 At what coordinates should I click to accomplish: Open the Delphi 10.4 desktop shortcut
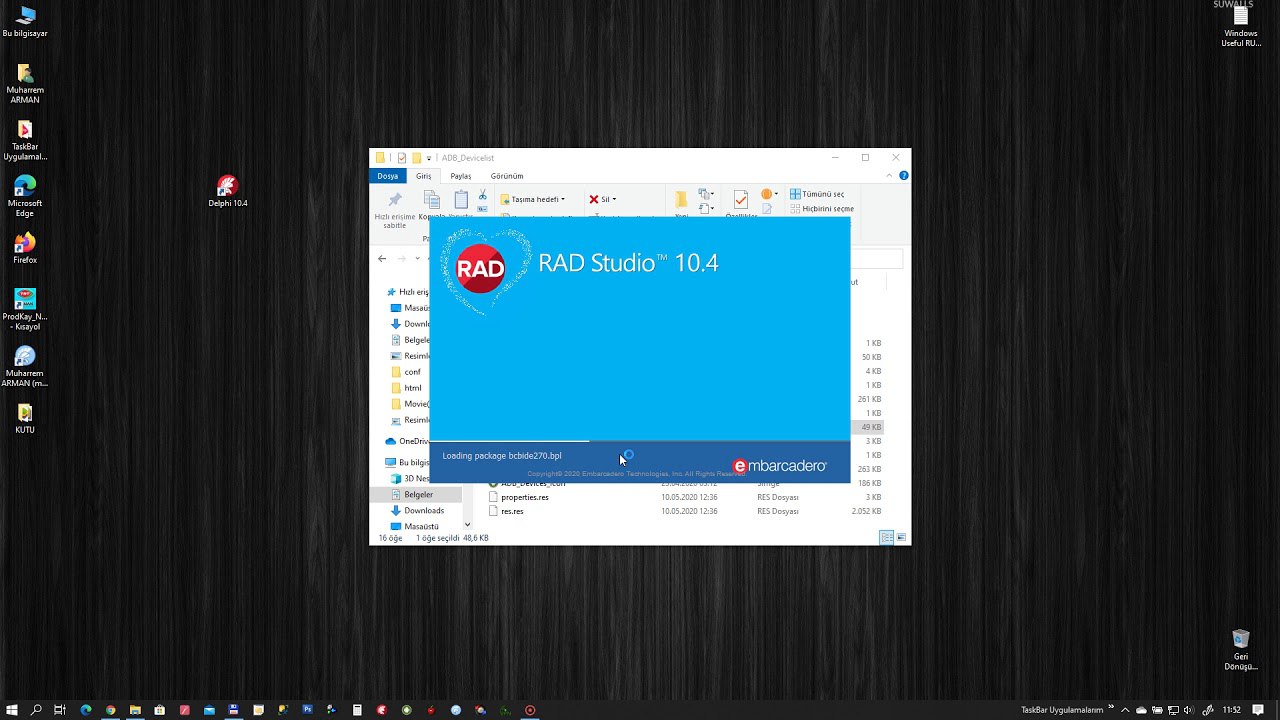pos(227,191)
